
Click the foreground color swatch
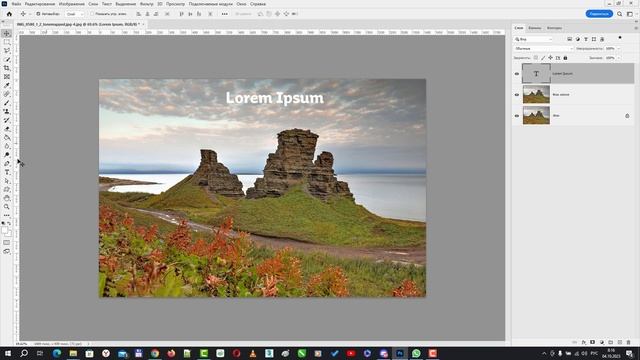(x=5, y=231)
